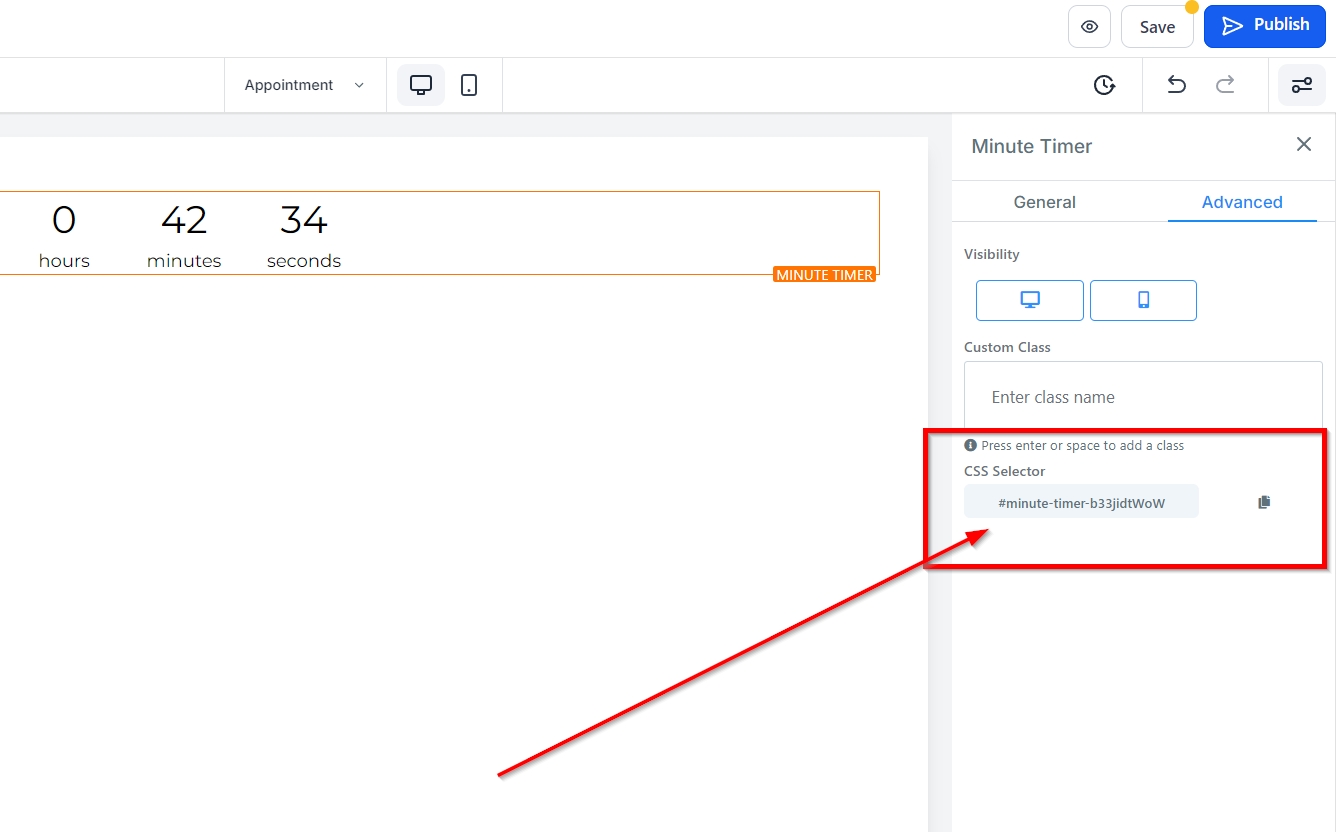Close the Minute Timer panel
The image size is (1336, 832).
tap(1303, 144)
